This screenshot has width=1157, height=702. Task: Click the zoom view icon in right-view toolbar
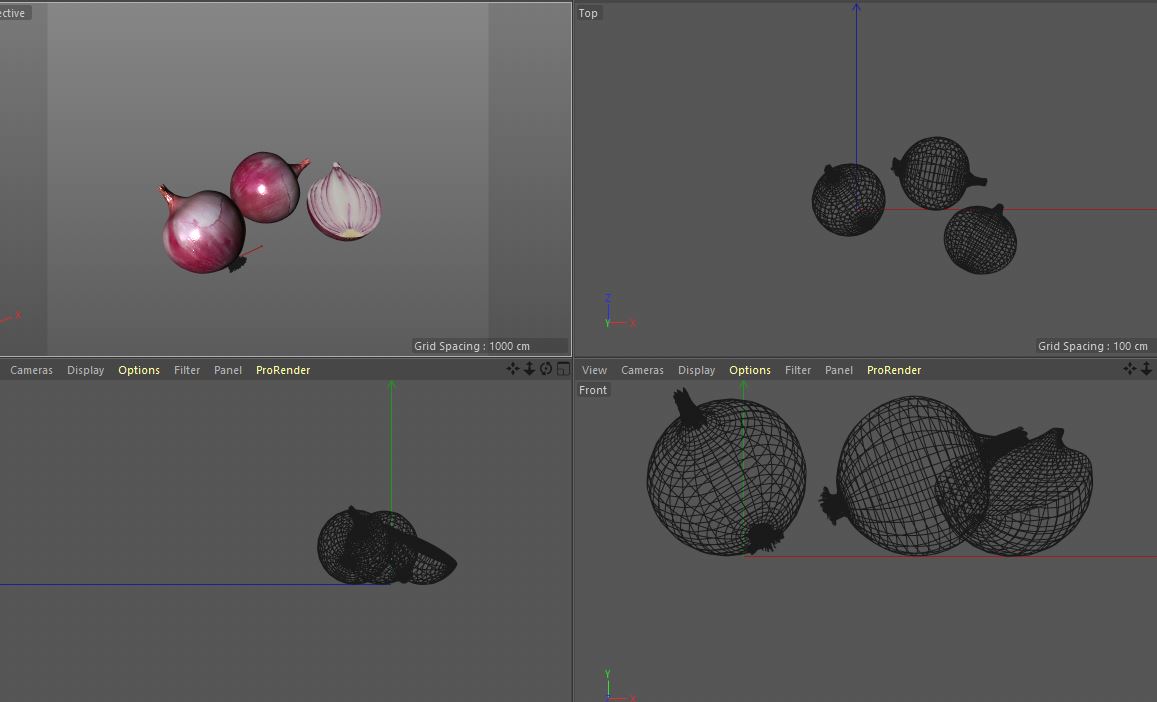[529, 369]
